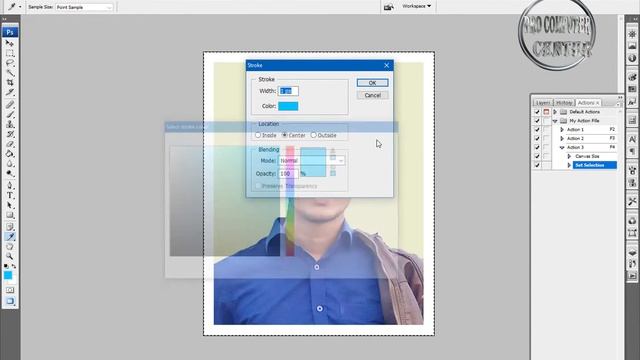Toggle checkmark for Action 1
Viewport: 640px width, 360px height.
[537, 129]
